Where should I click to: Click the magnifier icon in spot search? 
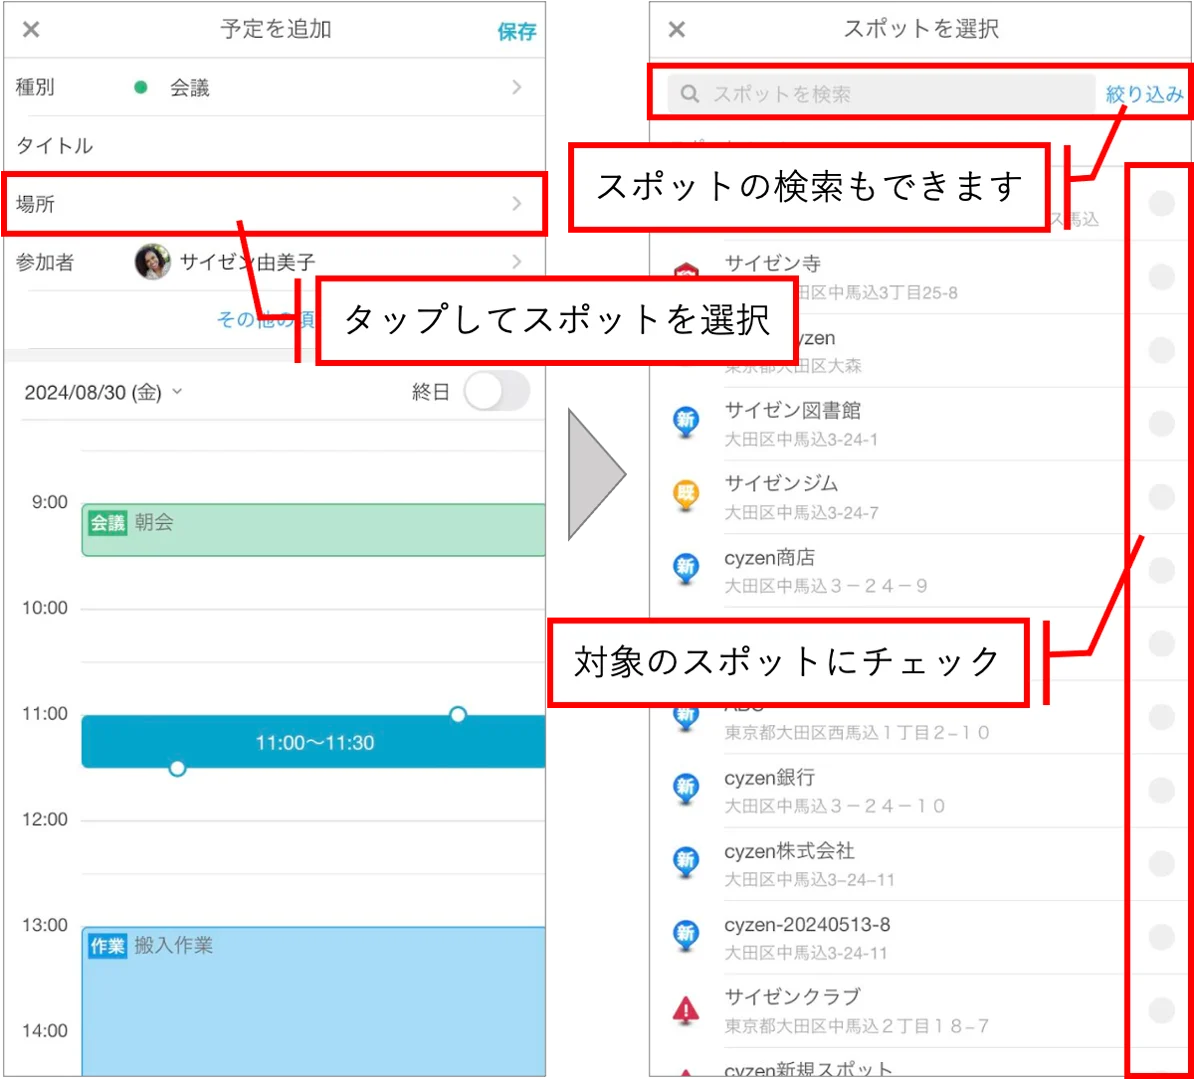pyautogui.click(x=690, y=94)
